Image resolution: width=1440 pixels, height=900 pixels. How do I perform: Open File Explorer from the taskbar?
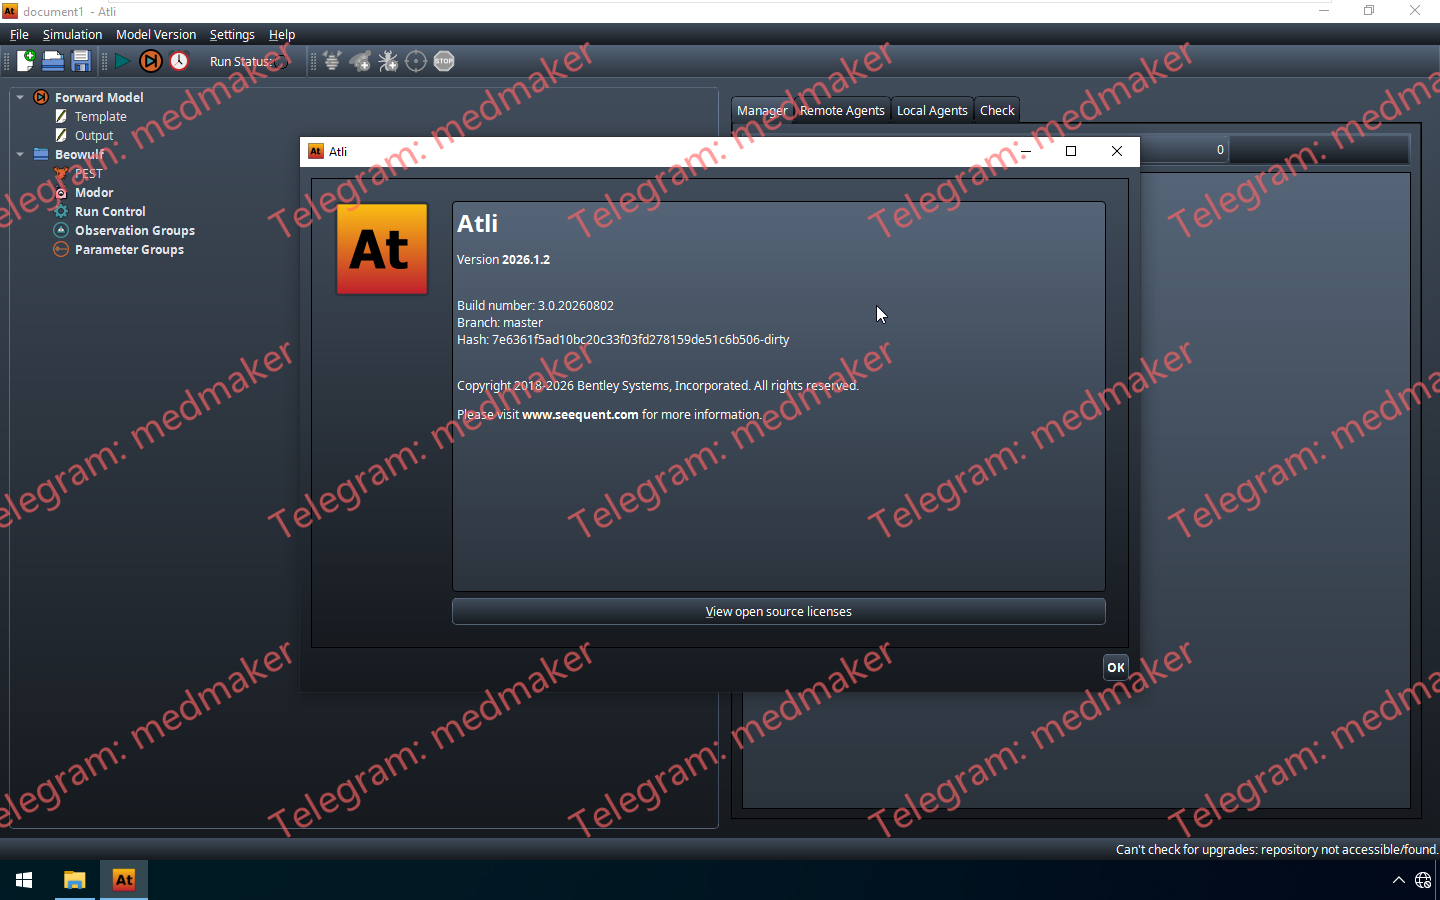tap(74, 880)
